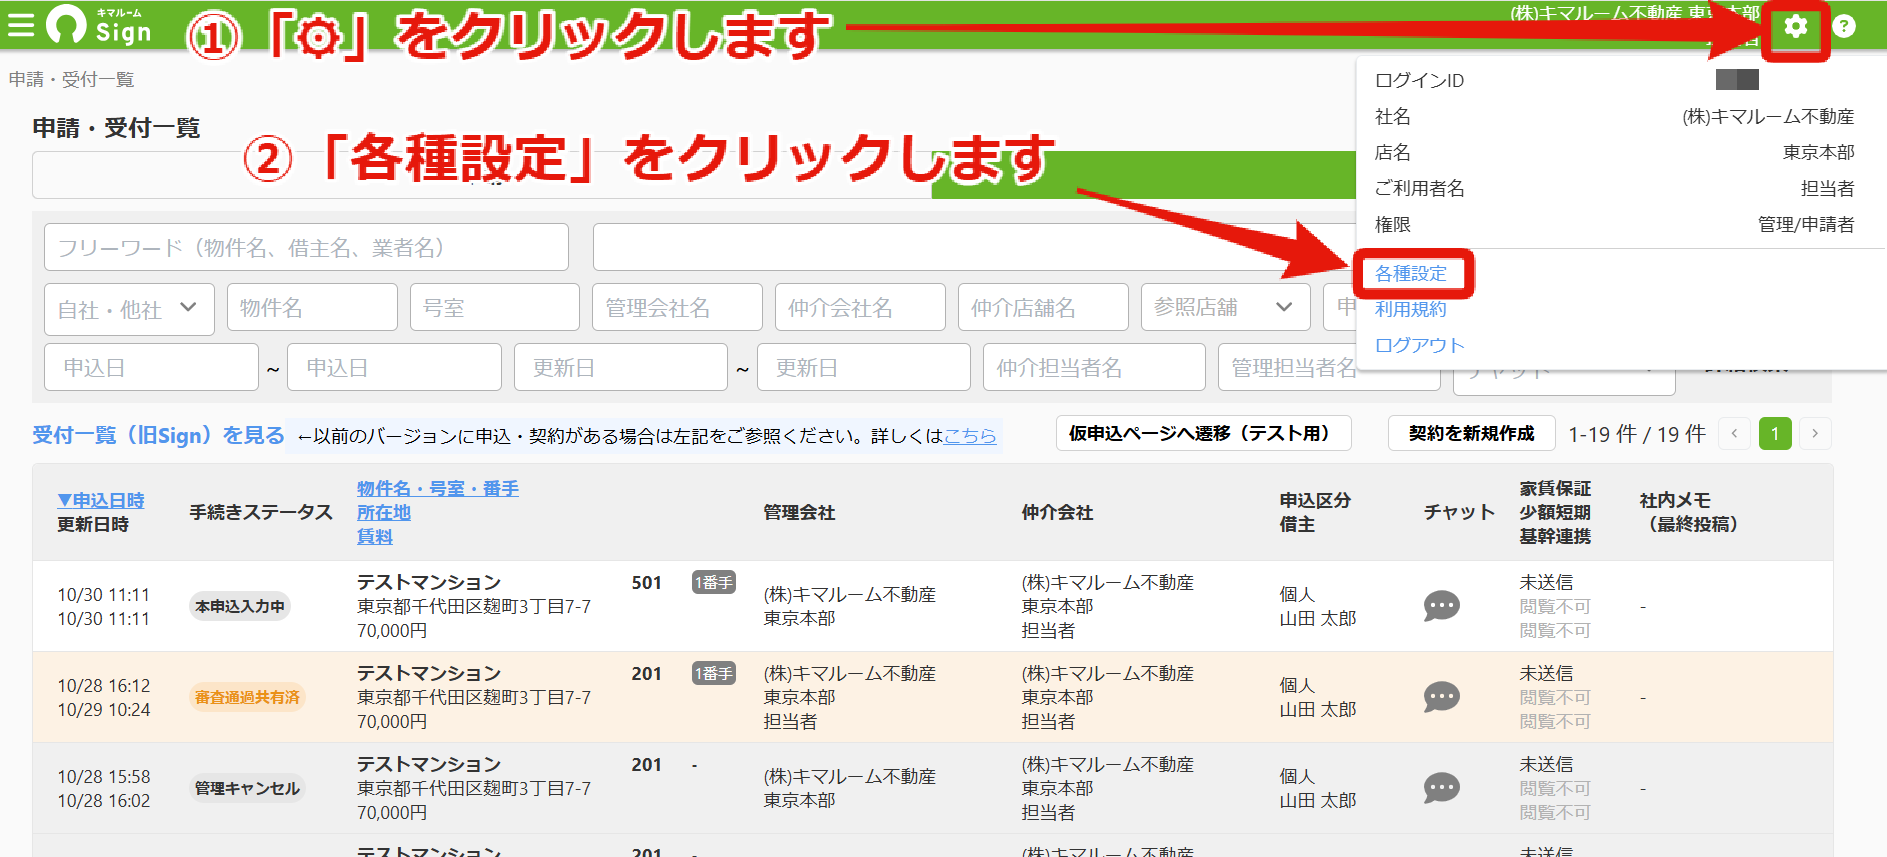Click 1番手 badge in 10/28 16:12 row

714,673
